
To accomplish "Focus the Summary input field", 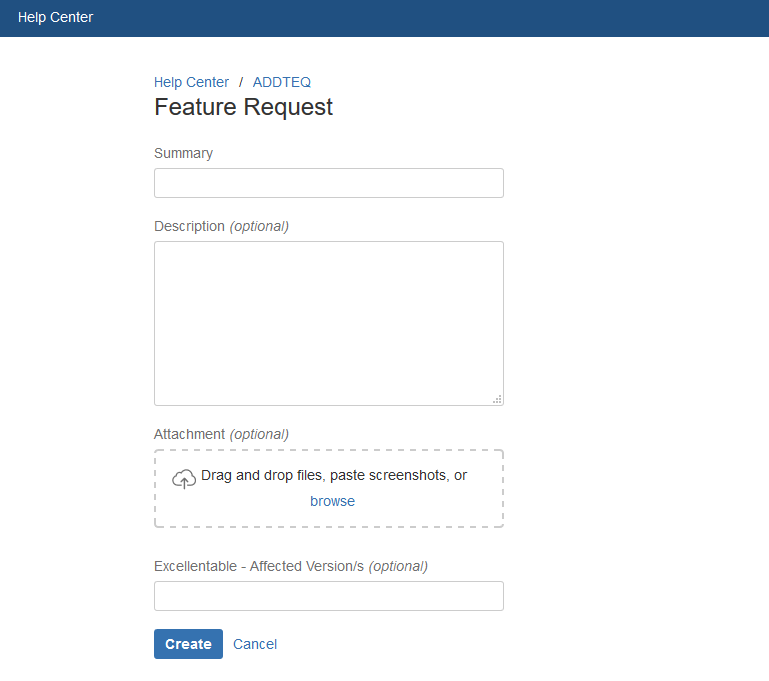I will (x=329, y=183).
